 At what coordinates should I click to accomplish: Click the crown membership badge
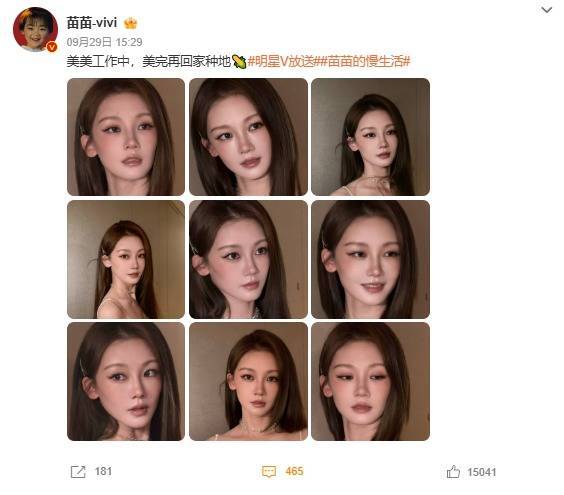131,23
